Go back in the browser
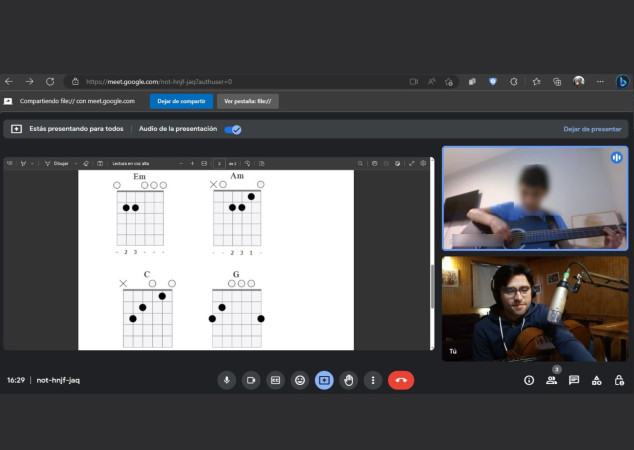 [9, 82]
